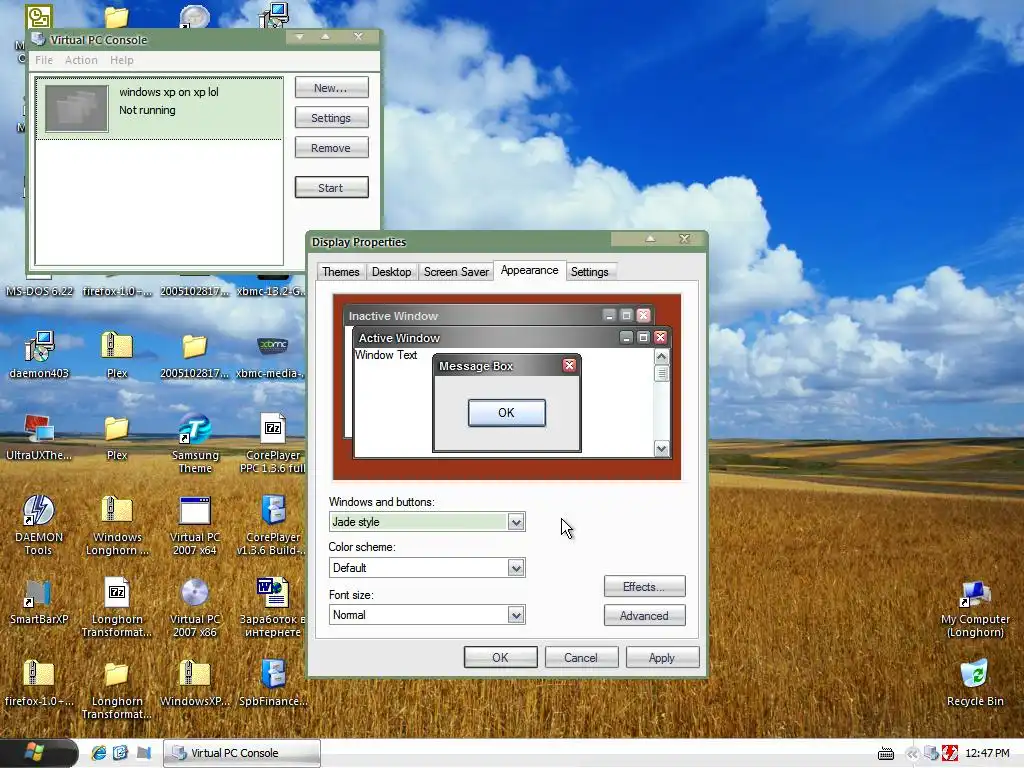This screenshot has height=768, width=1024.
Task: Select the UltraUXThe... desktop icon
Action: [39, 428]
